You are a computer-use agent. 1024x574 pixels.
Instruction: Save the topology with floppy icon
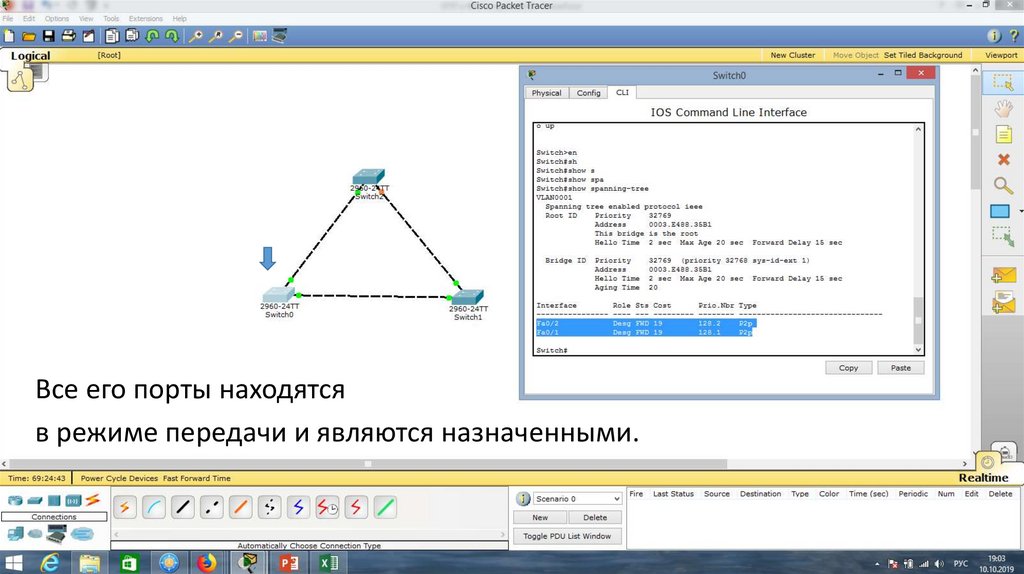pos(48,36)
